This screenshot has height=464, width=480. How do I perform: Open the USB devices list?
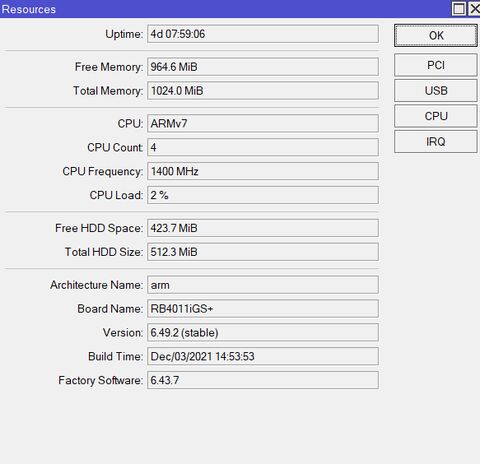point(436,90)
